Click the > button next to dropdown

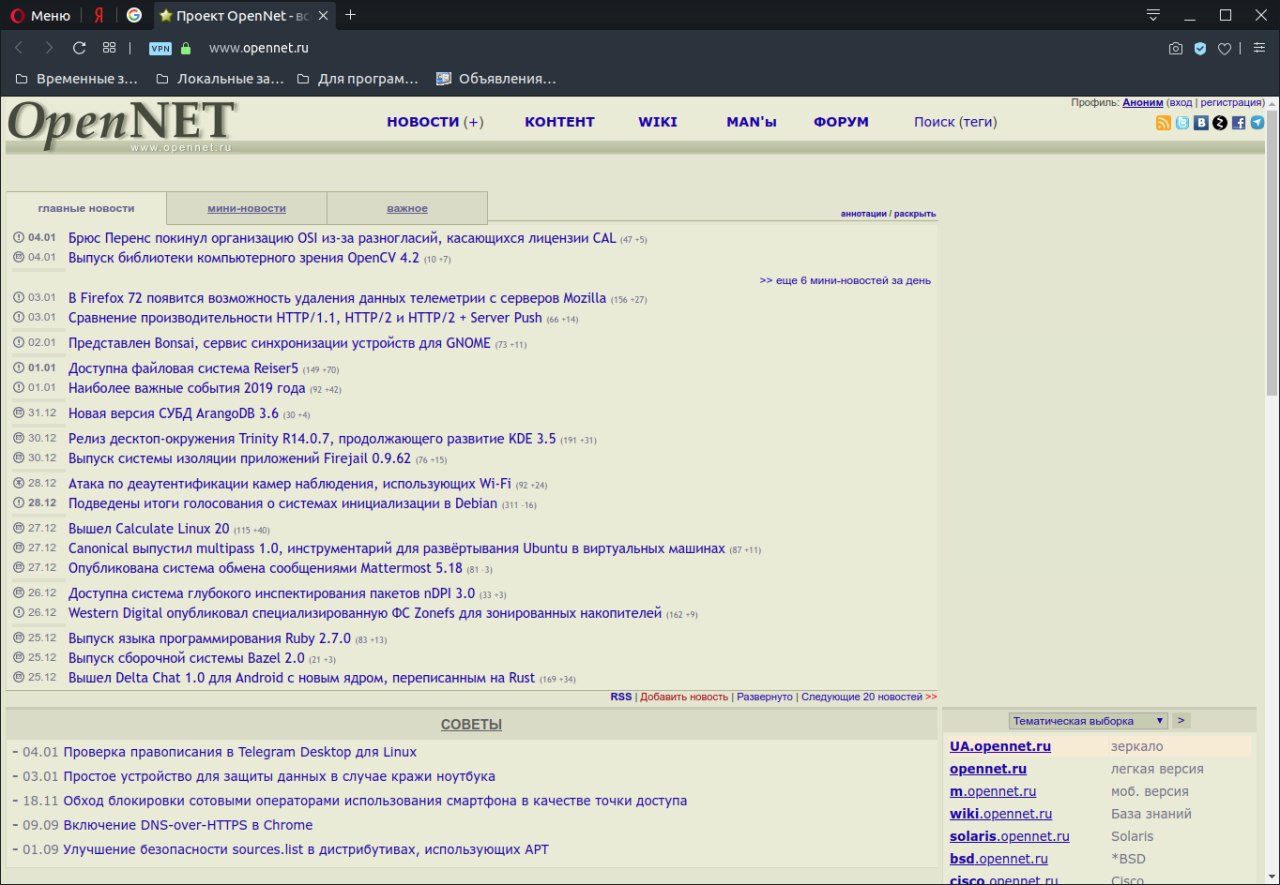click(x=1181, y=720)
